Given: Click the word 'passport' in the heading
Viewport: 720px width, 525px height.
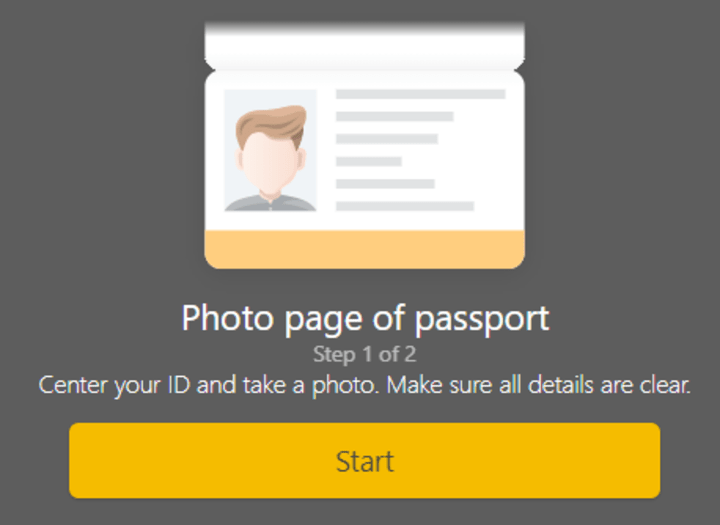Looking at the screenshot, I should click(x=482, y=319).
